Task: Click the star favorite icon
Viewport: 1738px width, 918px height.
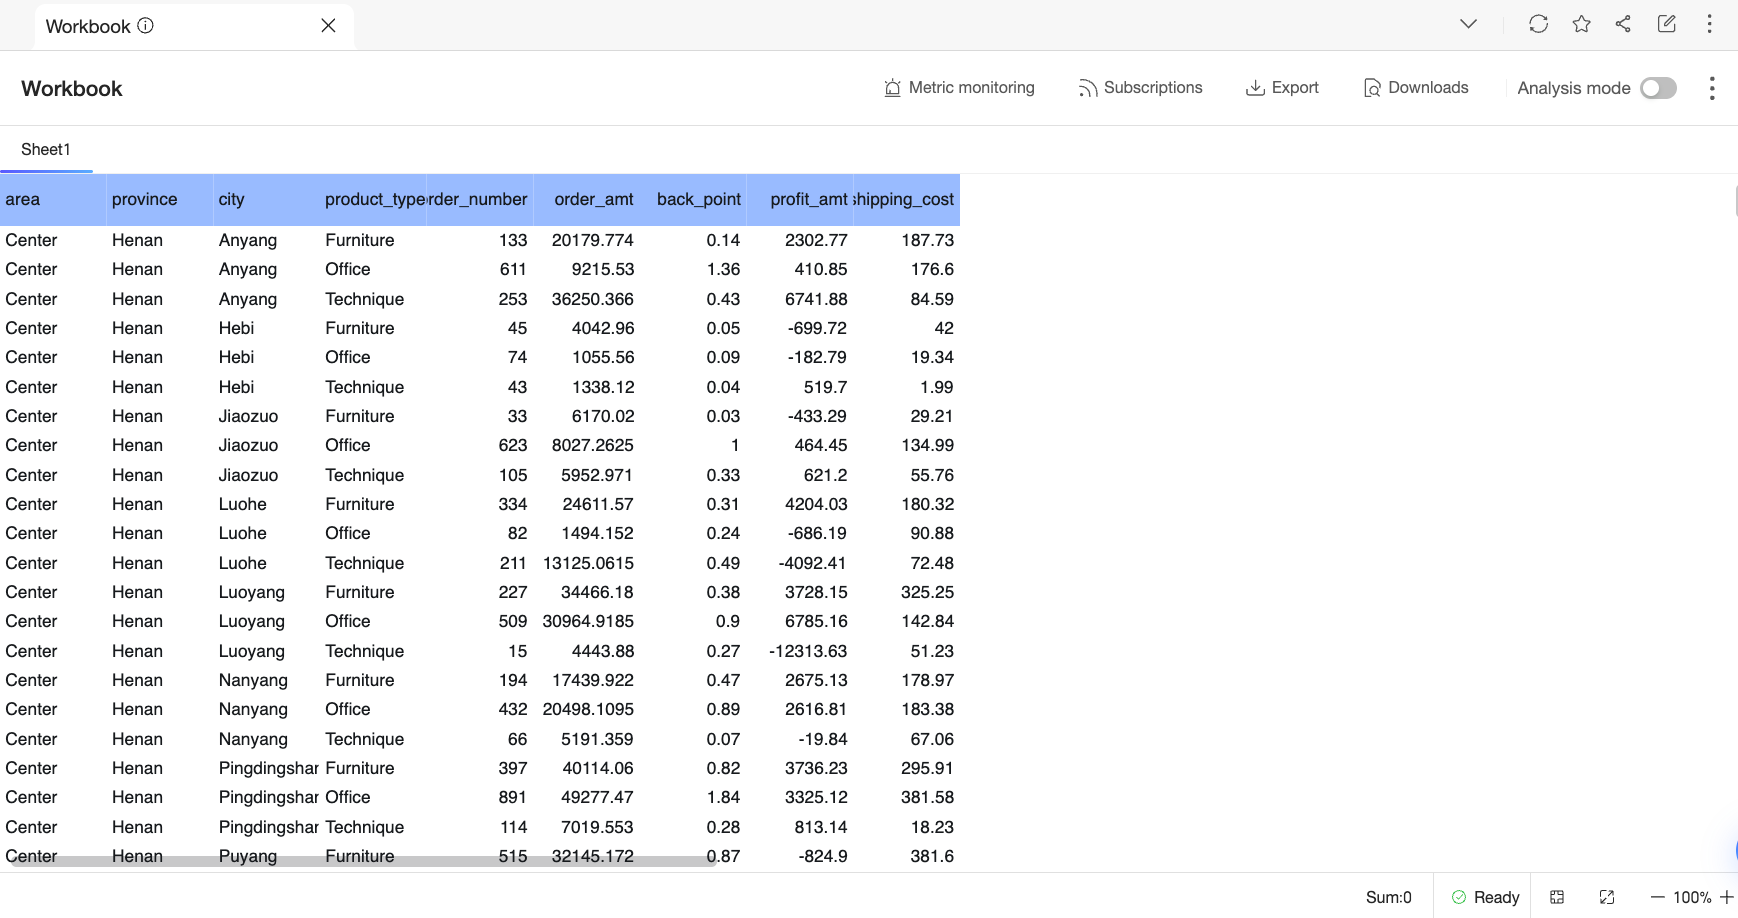Action: point(1581,24)
